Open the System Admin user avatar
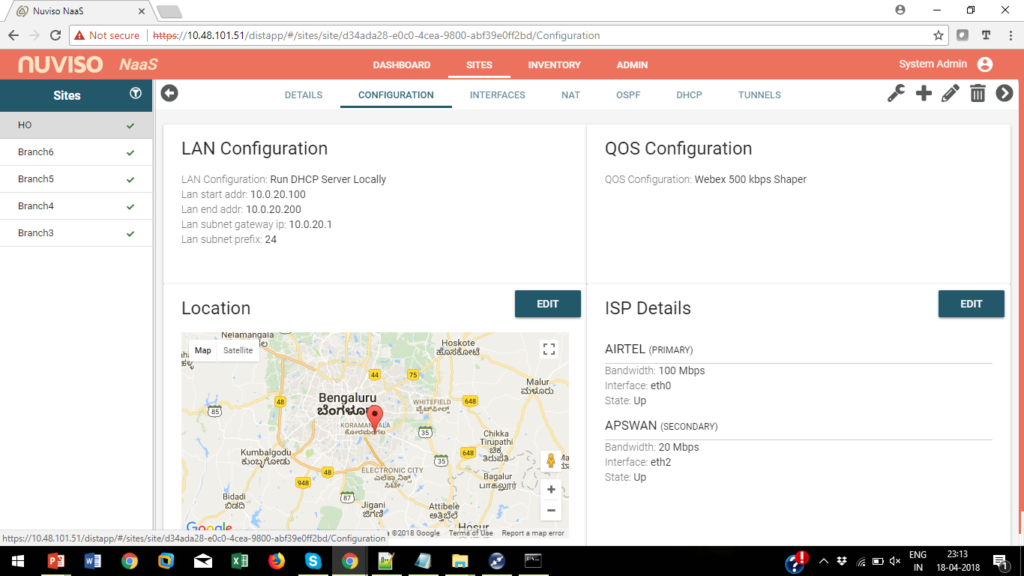The image size is (1024, 576). 985,64
